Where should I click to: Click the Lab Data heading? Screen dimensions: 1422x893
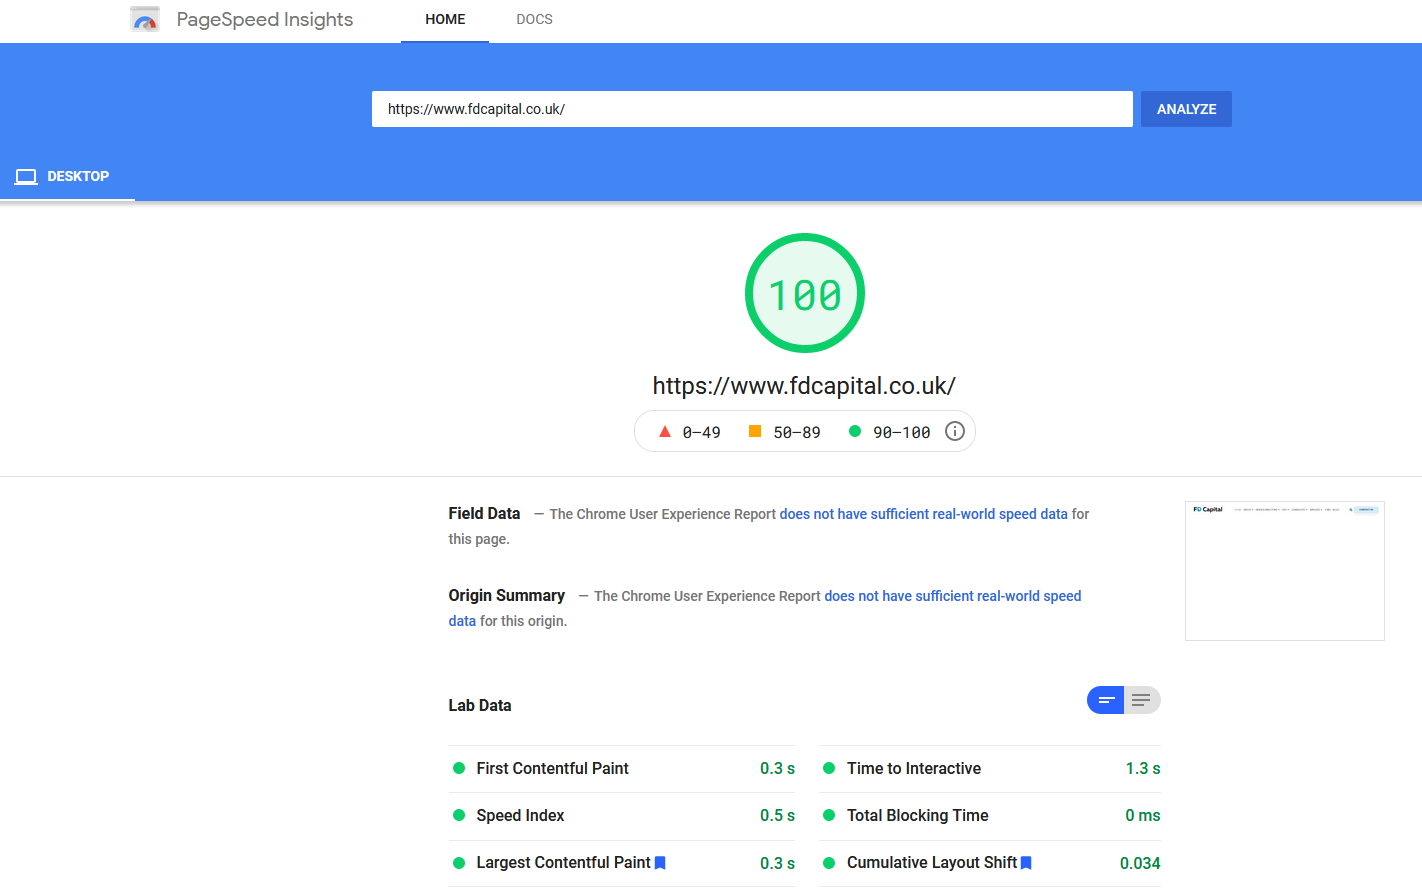pyautogui.click(x=480, y=705)
